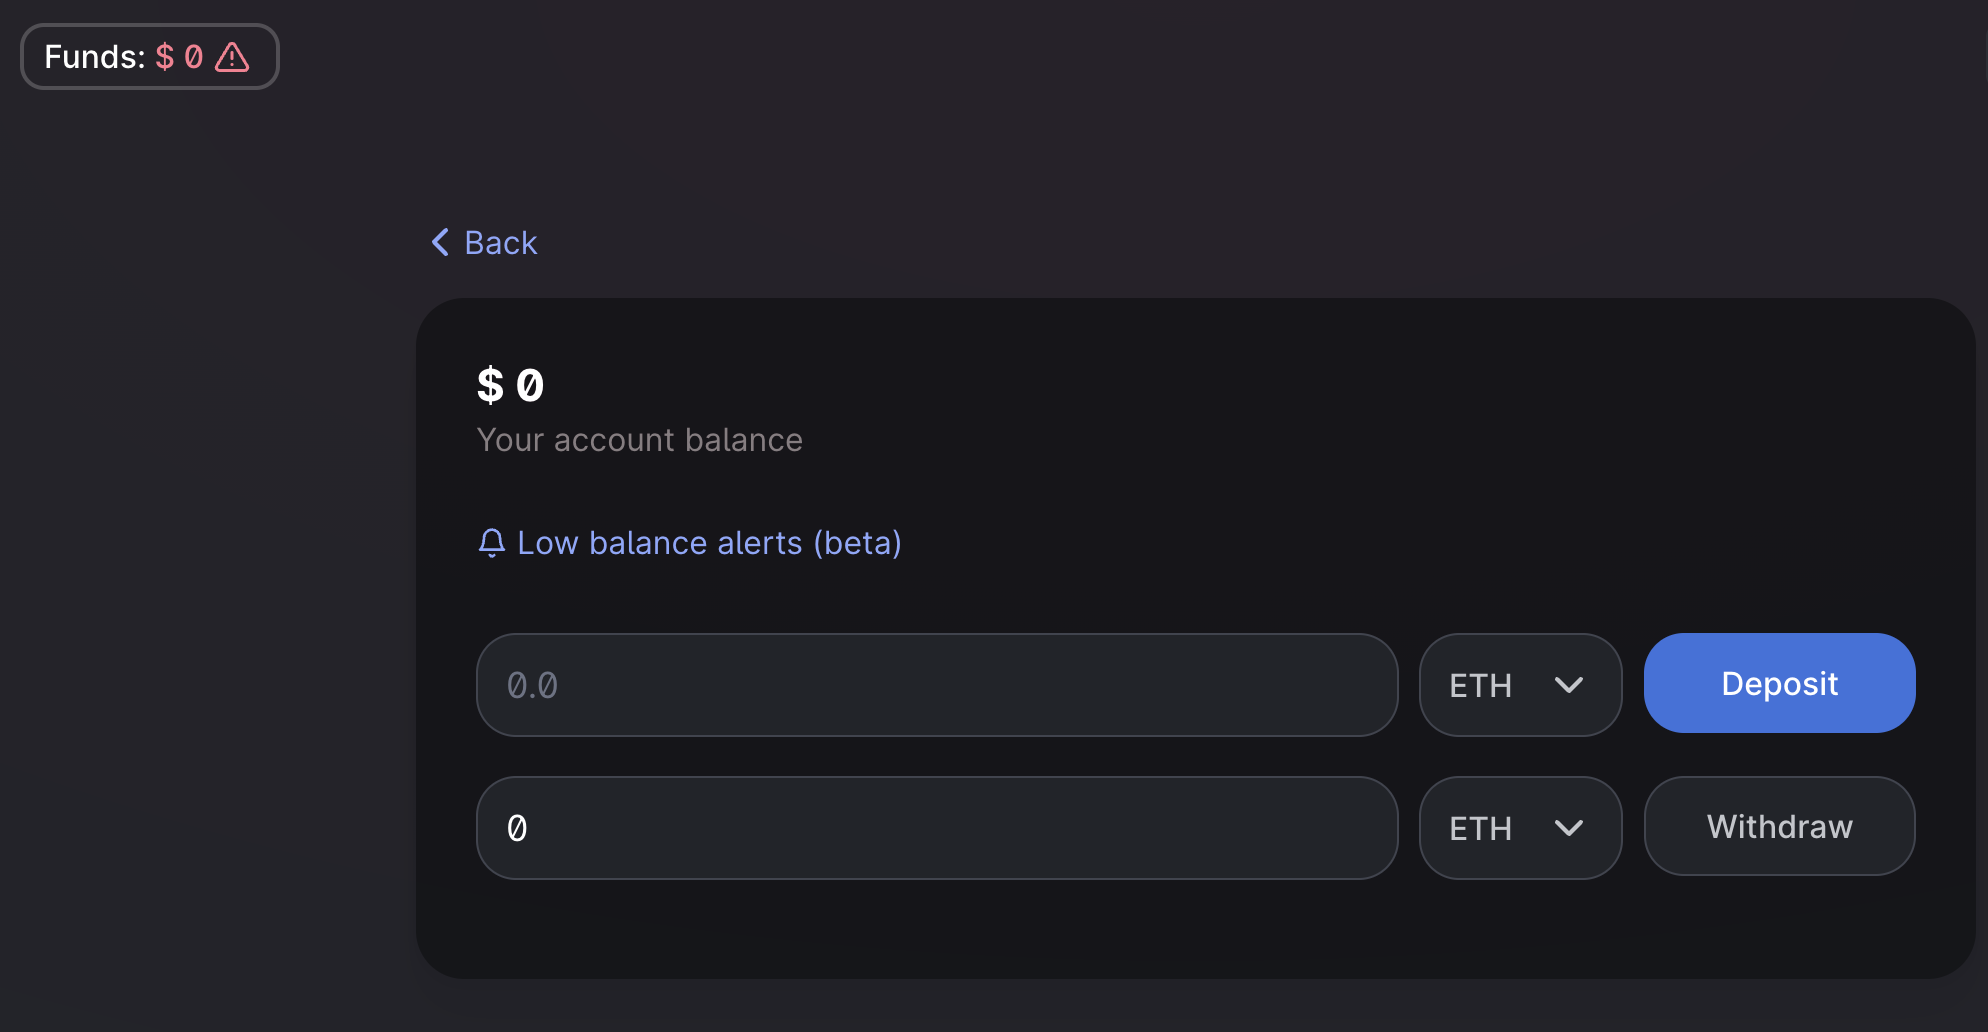Screen dimensions: 1988x1032
Task: Click the 'Your account balance' label
Action: pyautogui.click(x=640, y=440)
